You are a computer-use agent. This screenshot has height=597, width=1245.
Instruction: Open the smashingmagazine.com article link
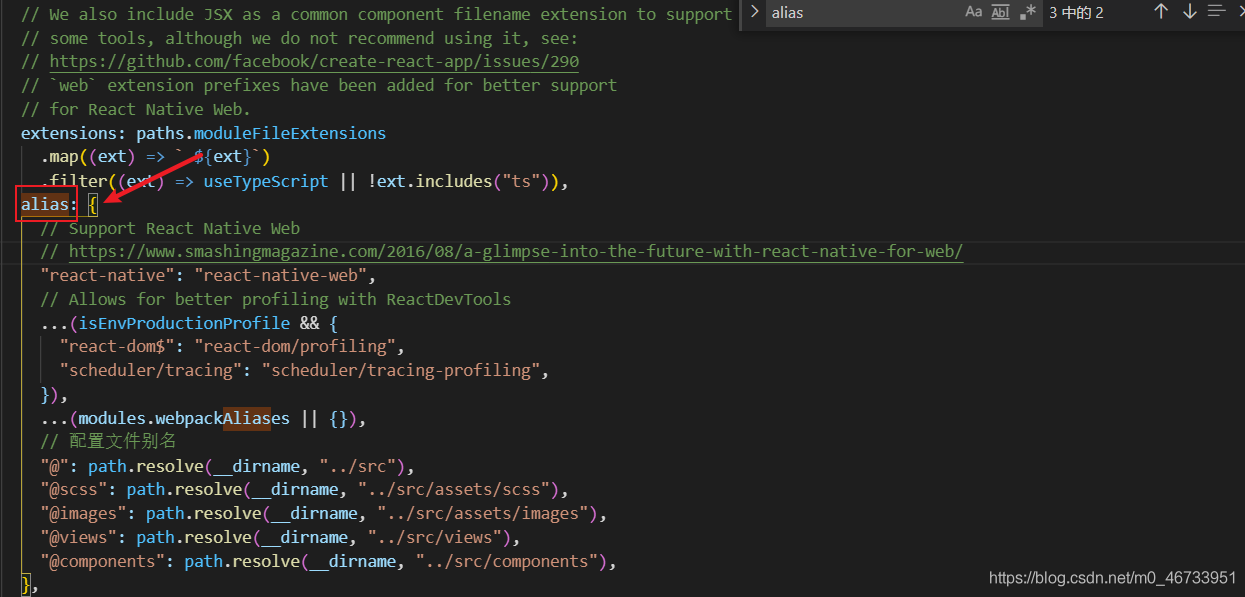515,252
